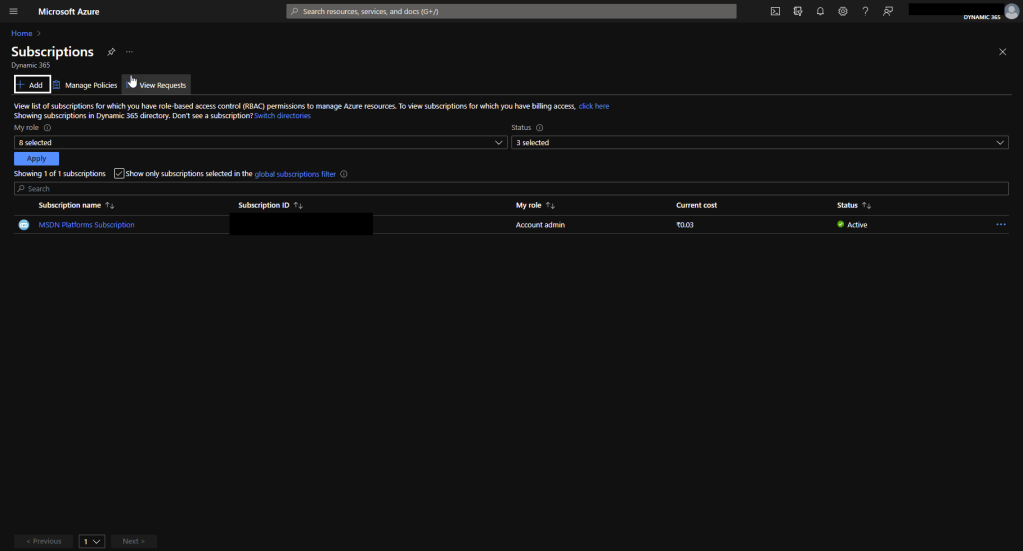Click the subscriptions Search field
1023x551 pixels.
coord(511,189)
